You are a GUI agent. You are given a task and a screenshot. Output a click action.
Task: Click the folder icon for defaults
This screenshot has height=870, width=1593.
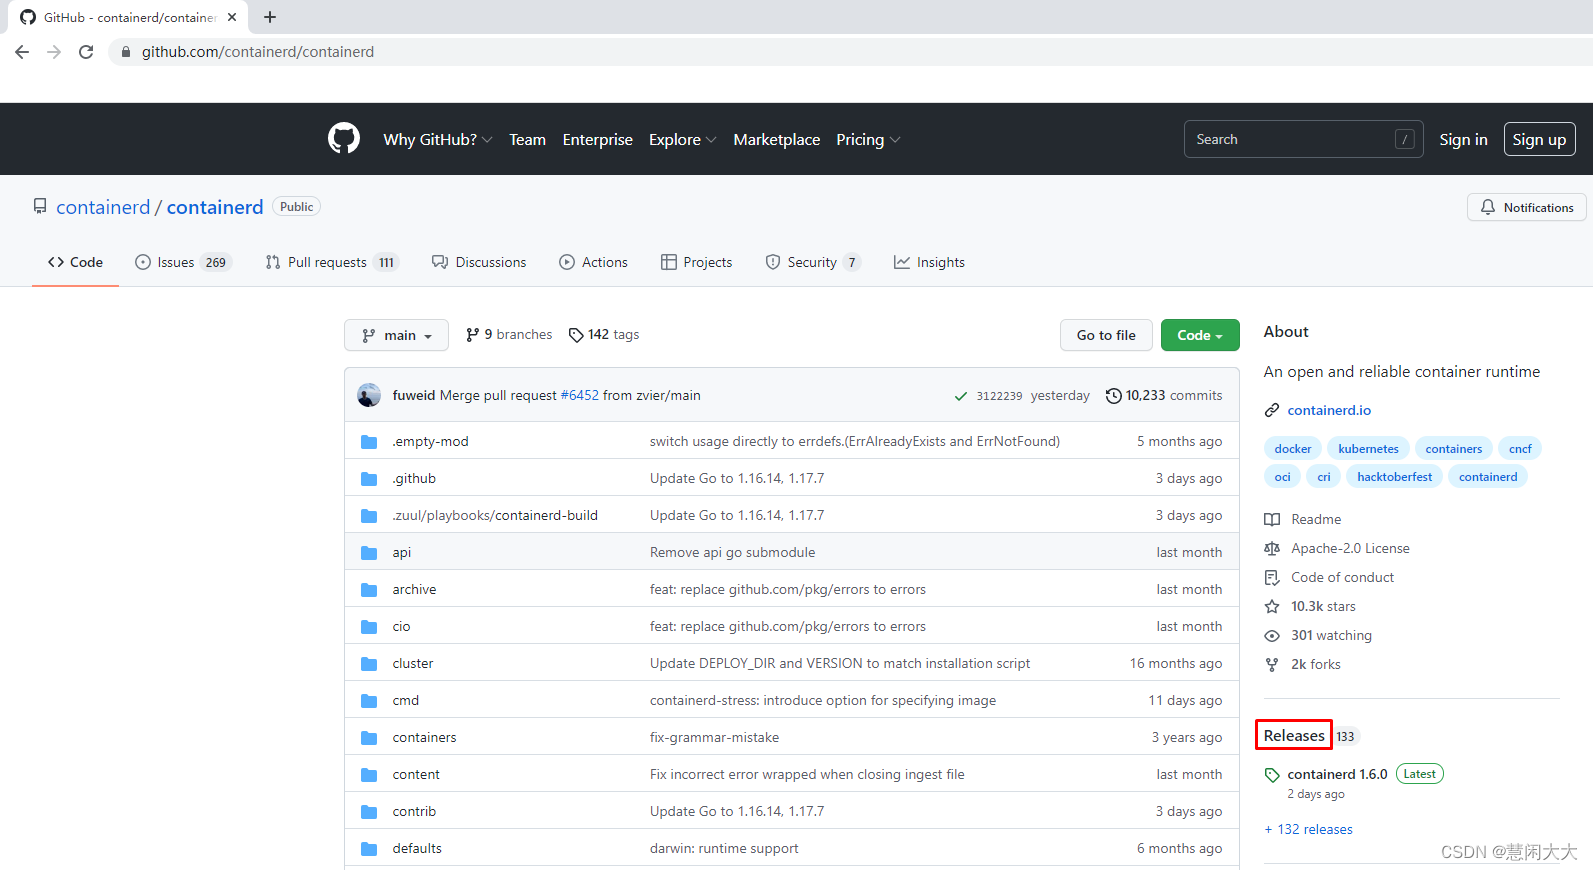[369, 848]
